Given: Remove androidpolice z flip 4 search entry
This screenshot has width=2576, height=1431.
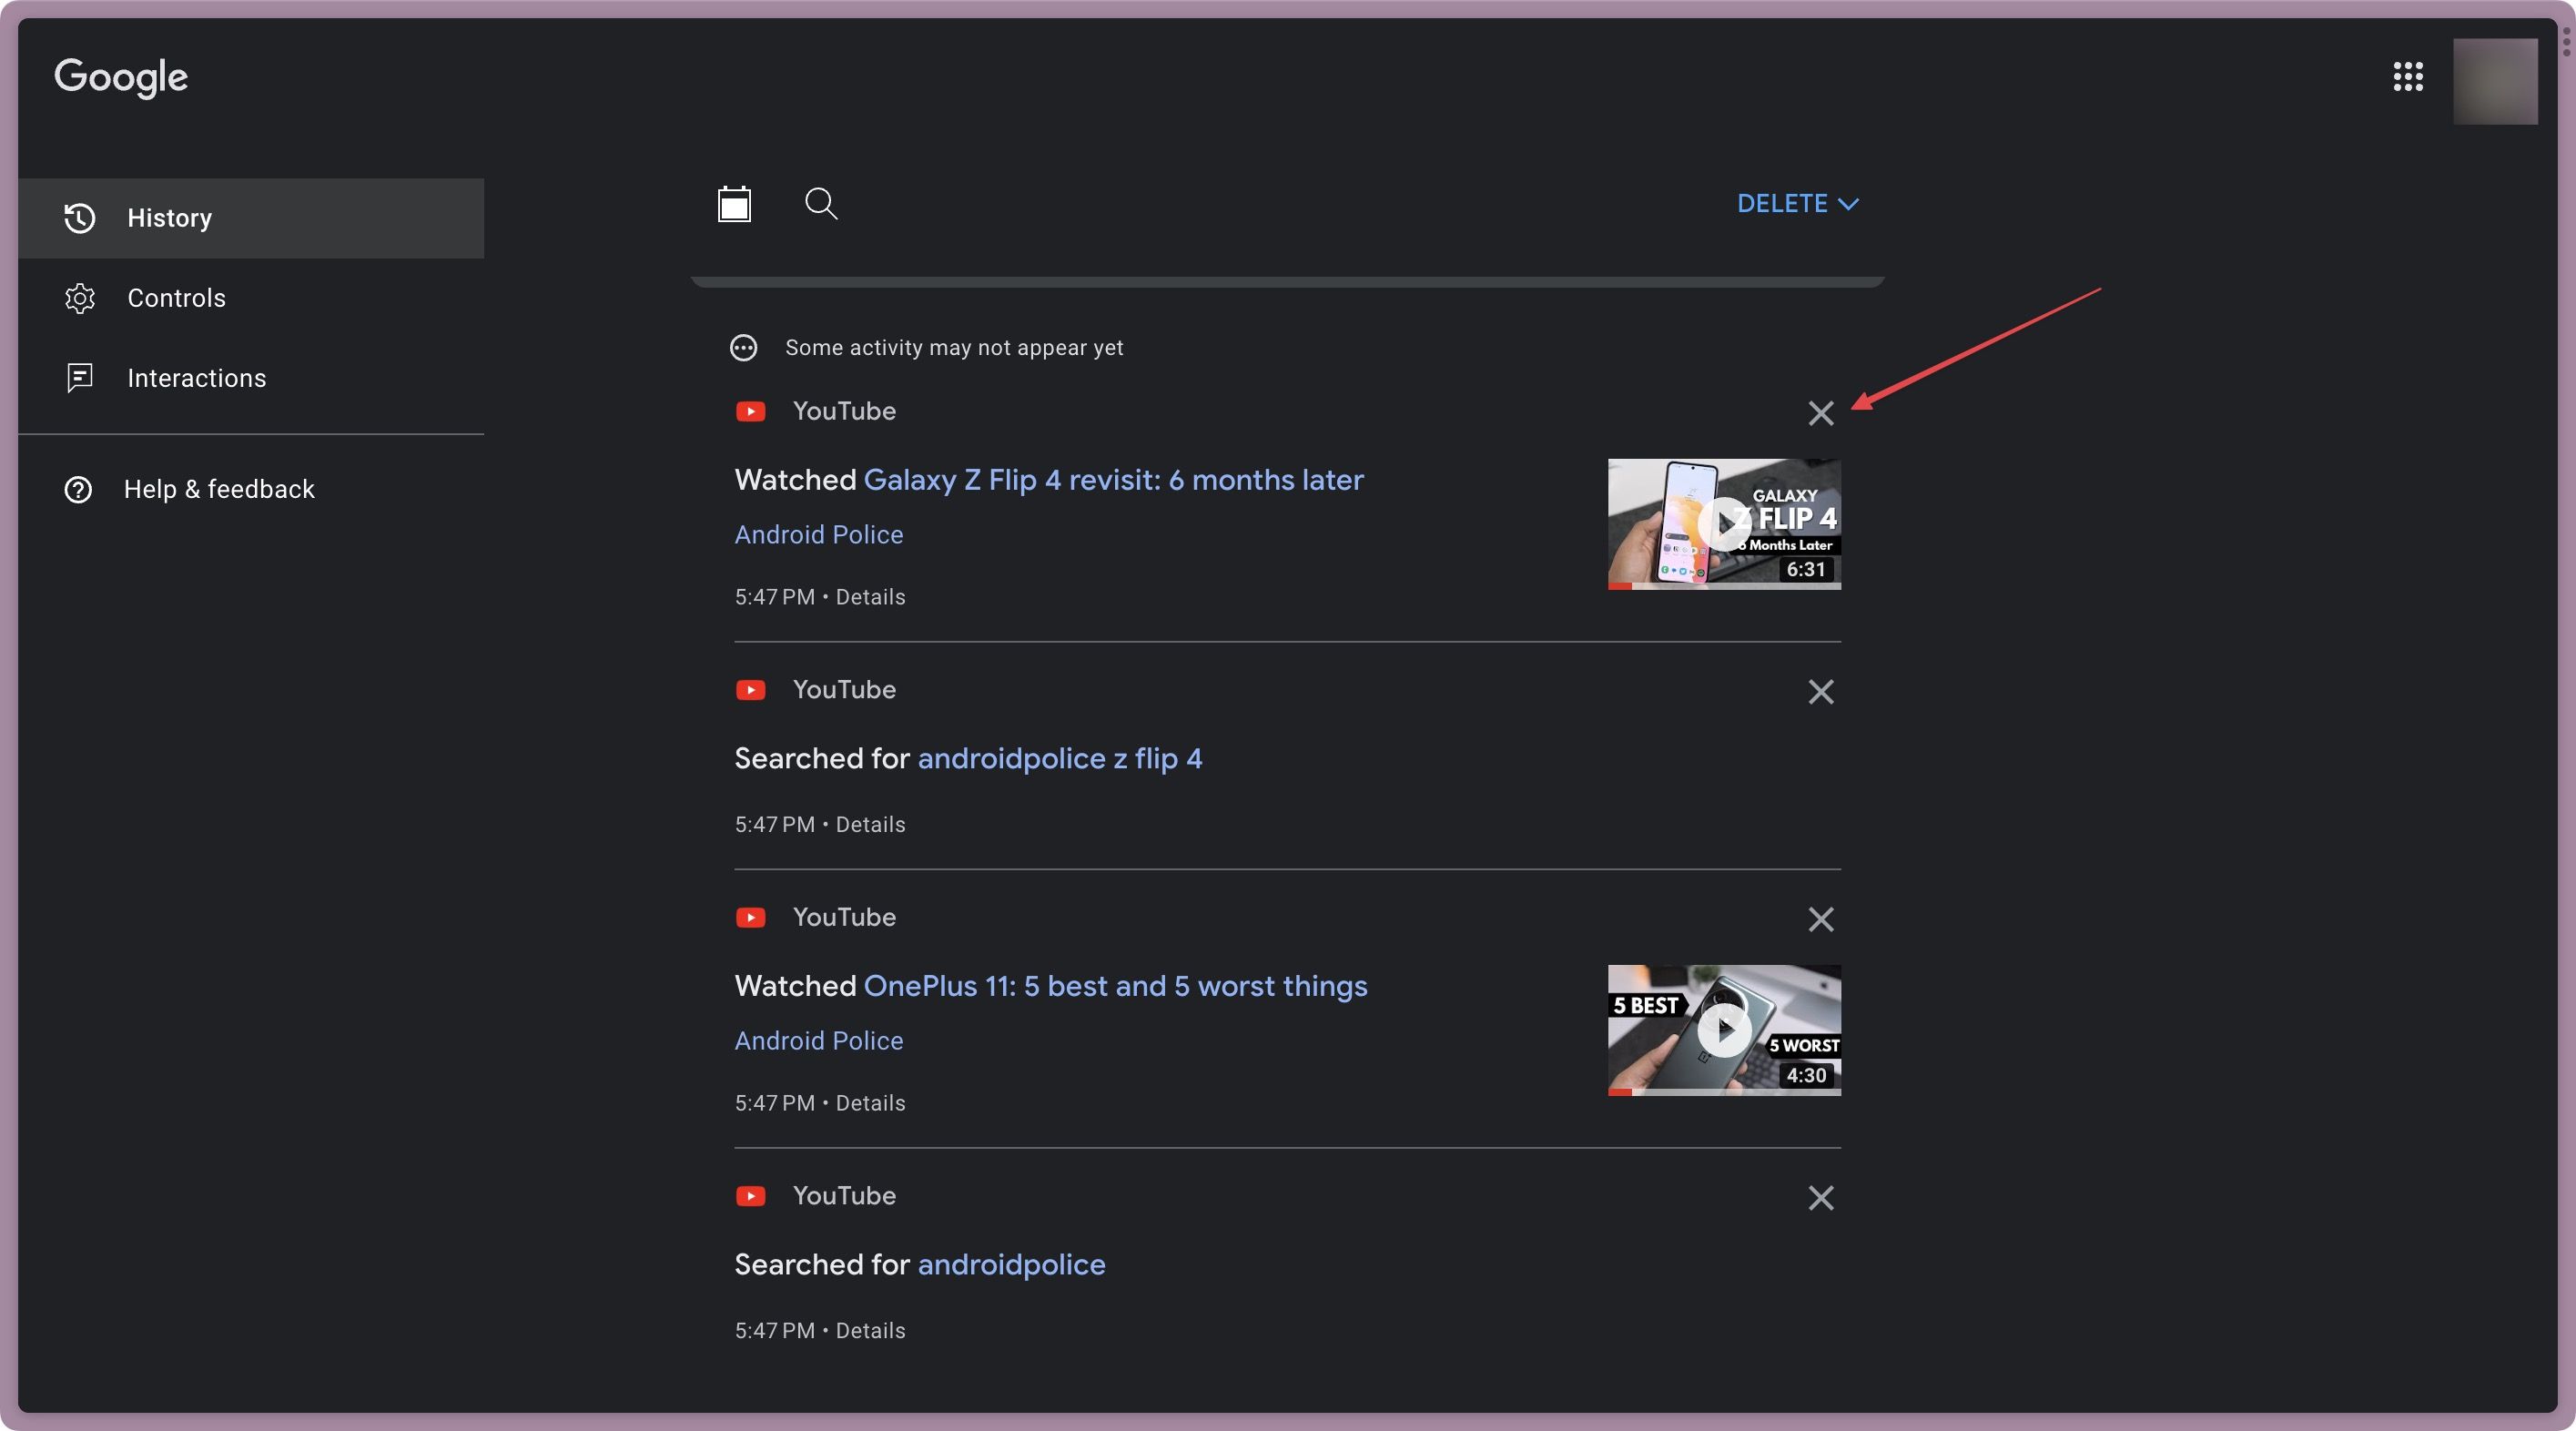Looking at the screenshot, I should 1820,691.
